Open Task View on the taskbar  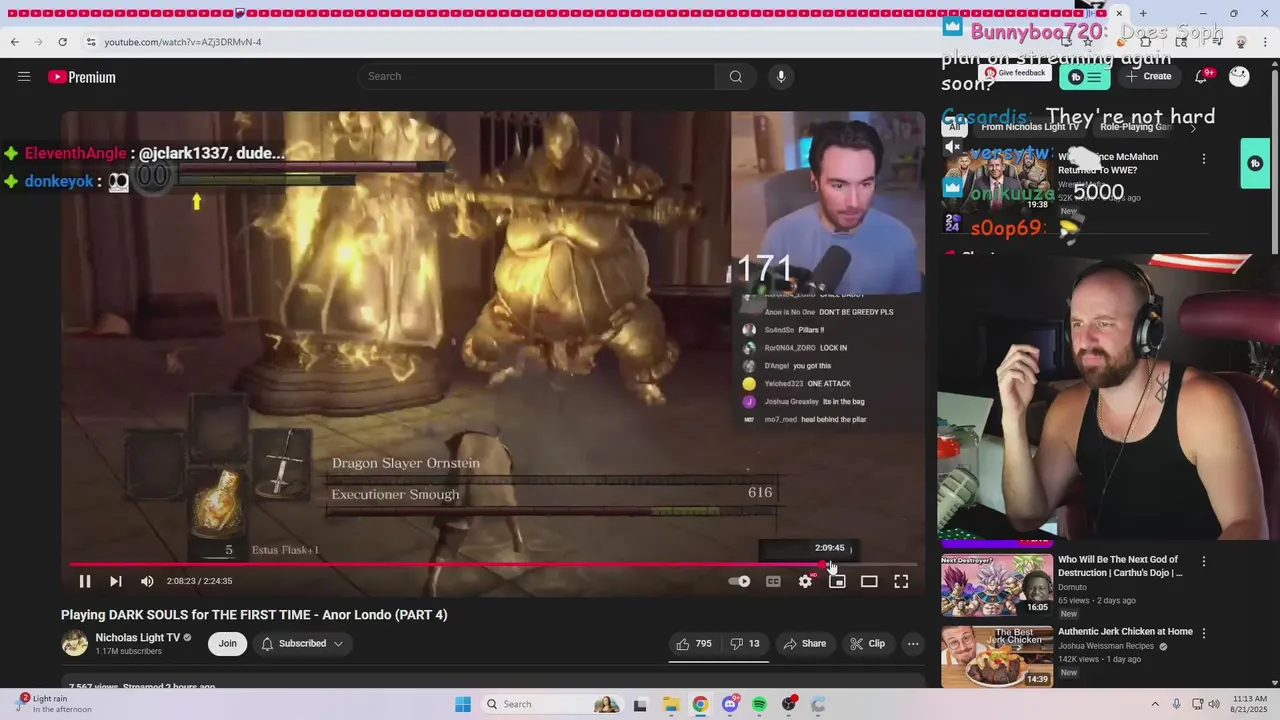point(640,704)
